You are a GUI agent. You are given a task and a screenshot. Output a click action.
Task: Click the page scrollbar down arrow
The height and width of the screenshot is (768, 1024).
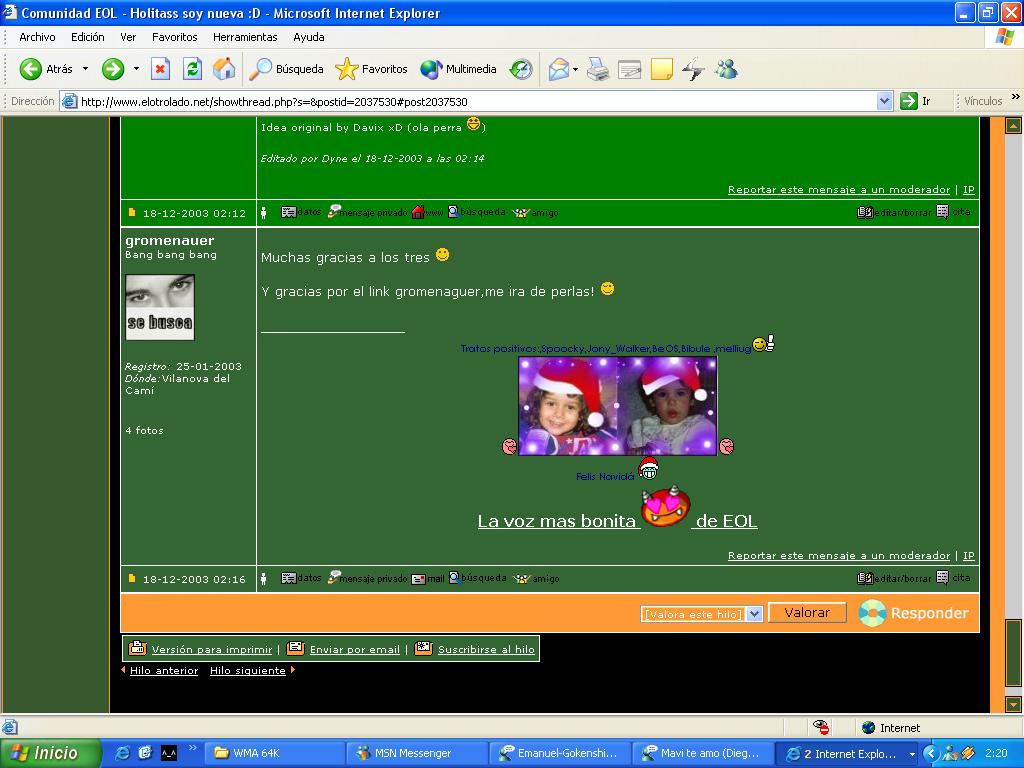pyautogui.click(x=1014, y=705)
